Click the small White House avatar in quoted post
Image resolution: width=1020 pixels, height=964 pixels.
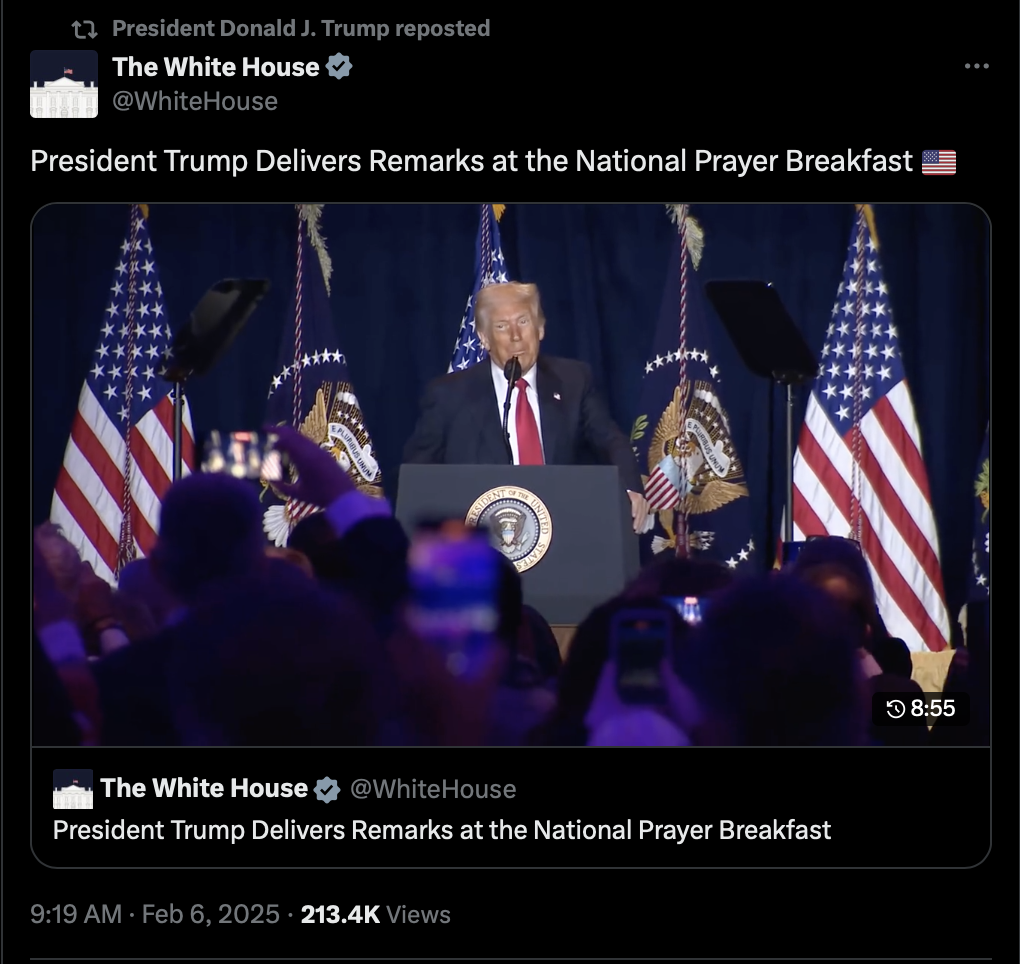[x=73, y=788]
